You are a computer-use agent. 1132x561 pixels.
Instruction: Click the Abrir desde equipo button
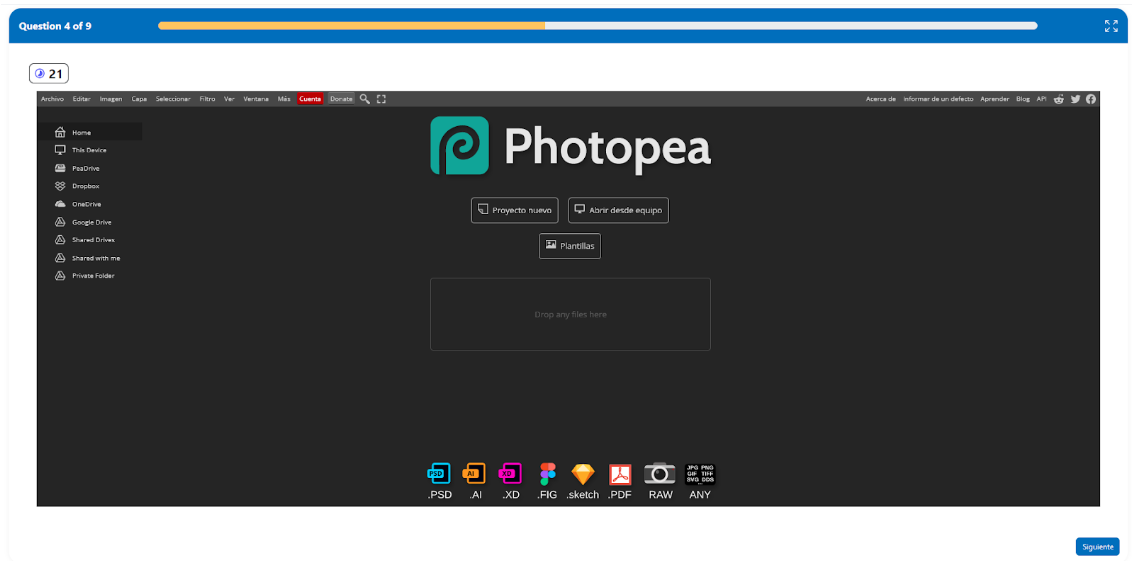[x=619, y=210]
